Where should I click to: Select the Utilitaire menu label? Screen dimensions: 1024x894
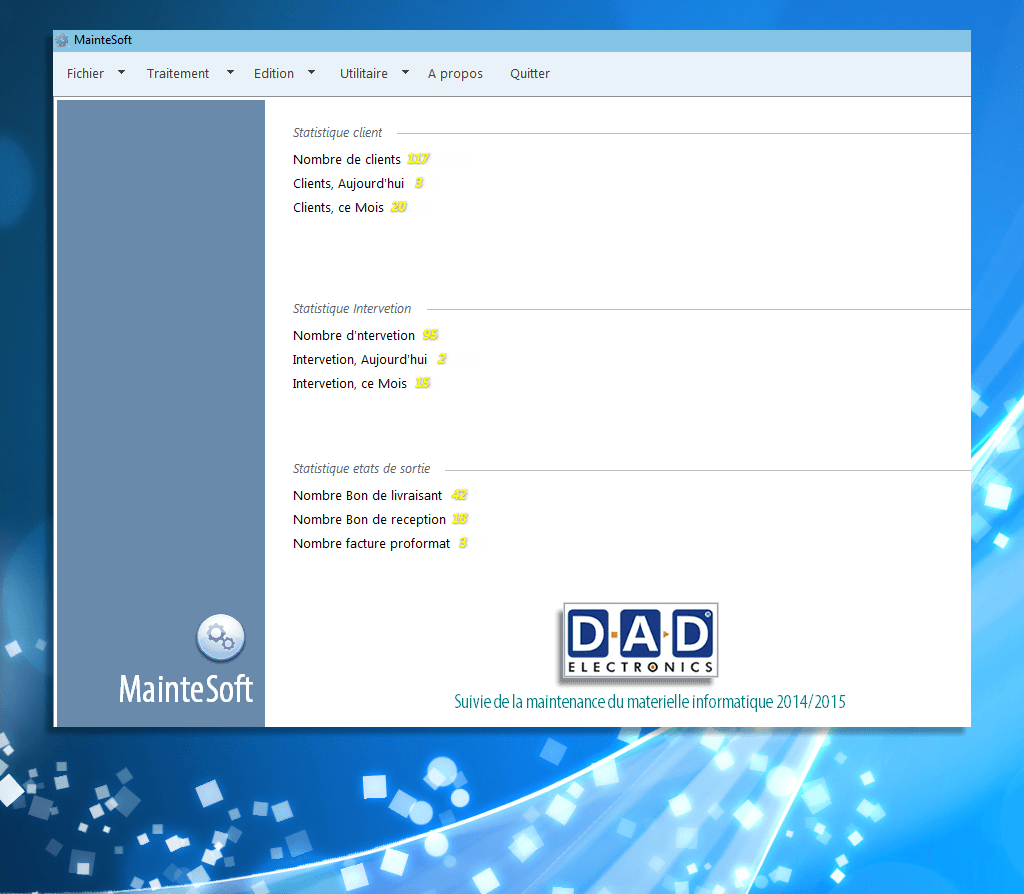(x=363, y=73)
